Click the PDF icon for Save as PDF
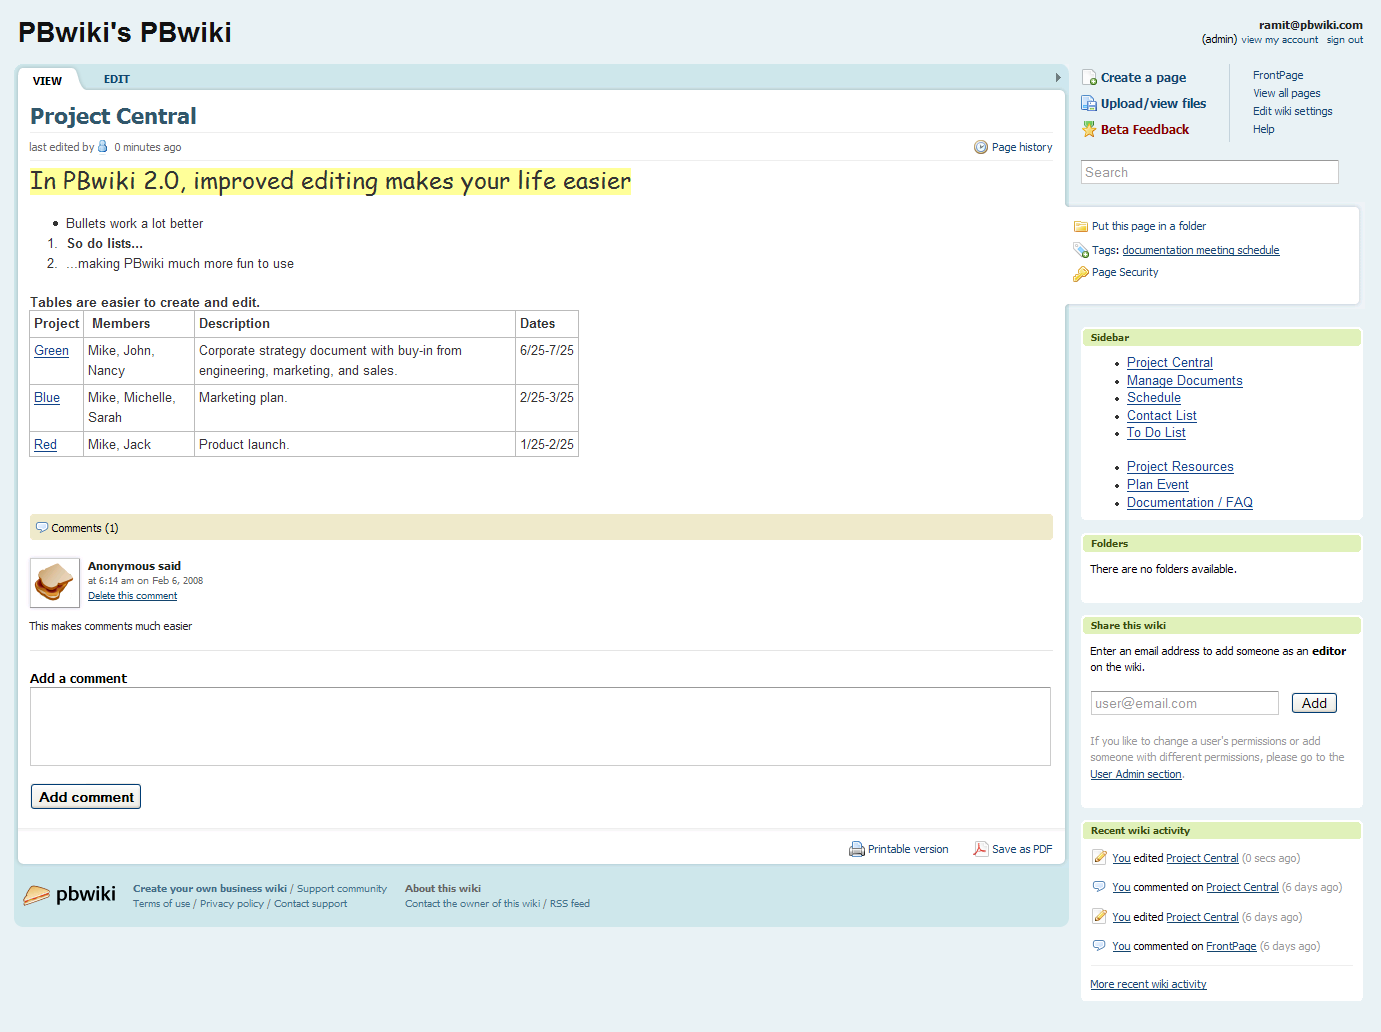 981,849
